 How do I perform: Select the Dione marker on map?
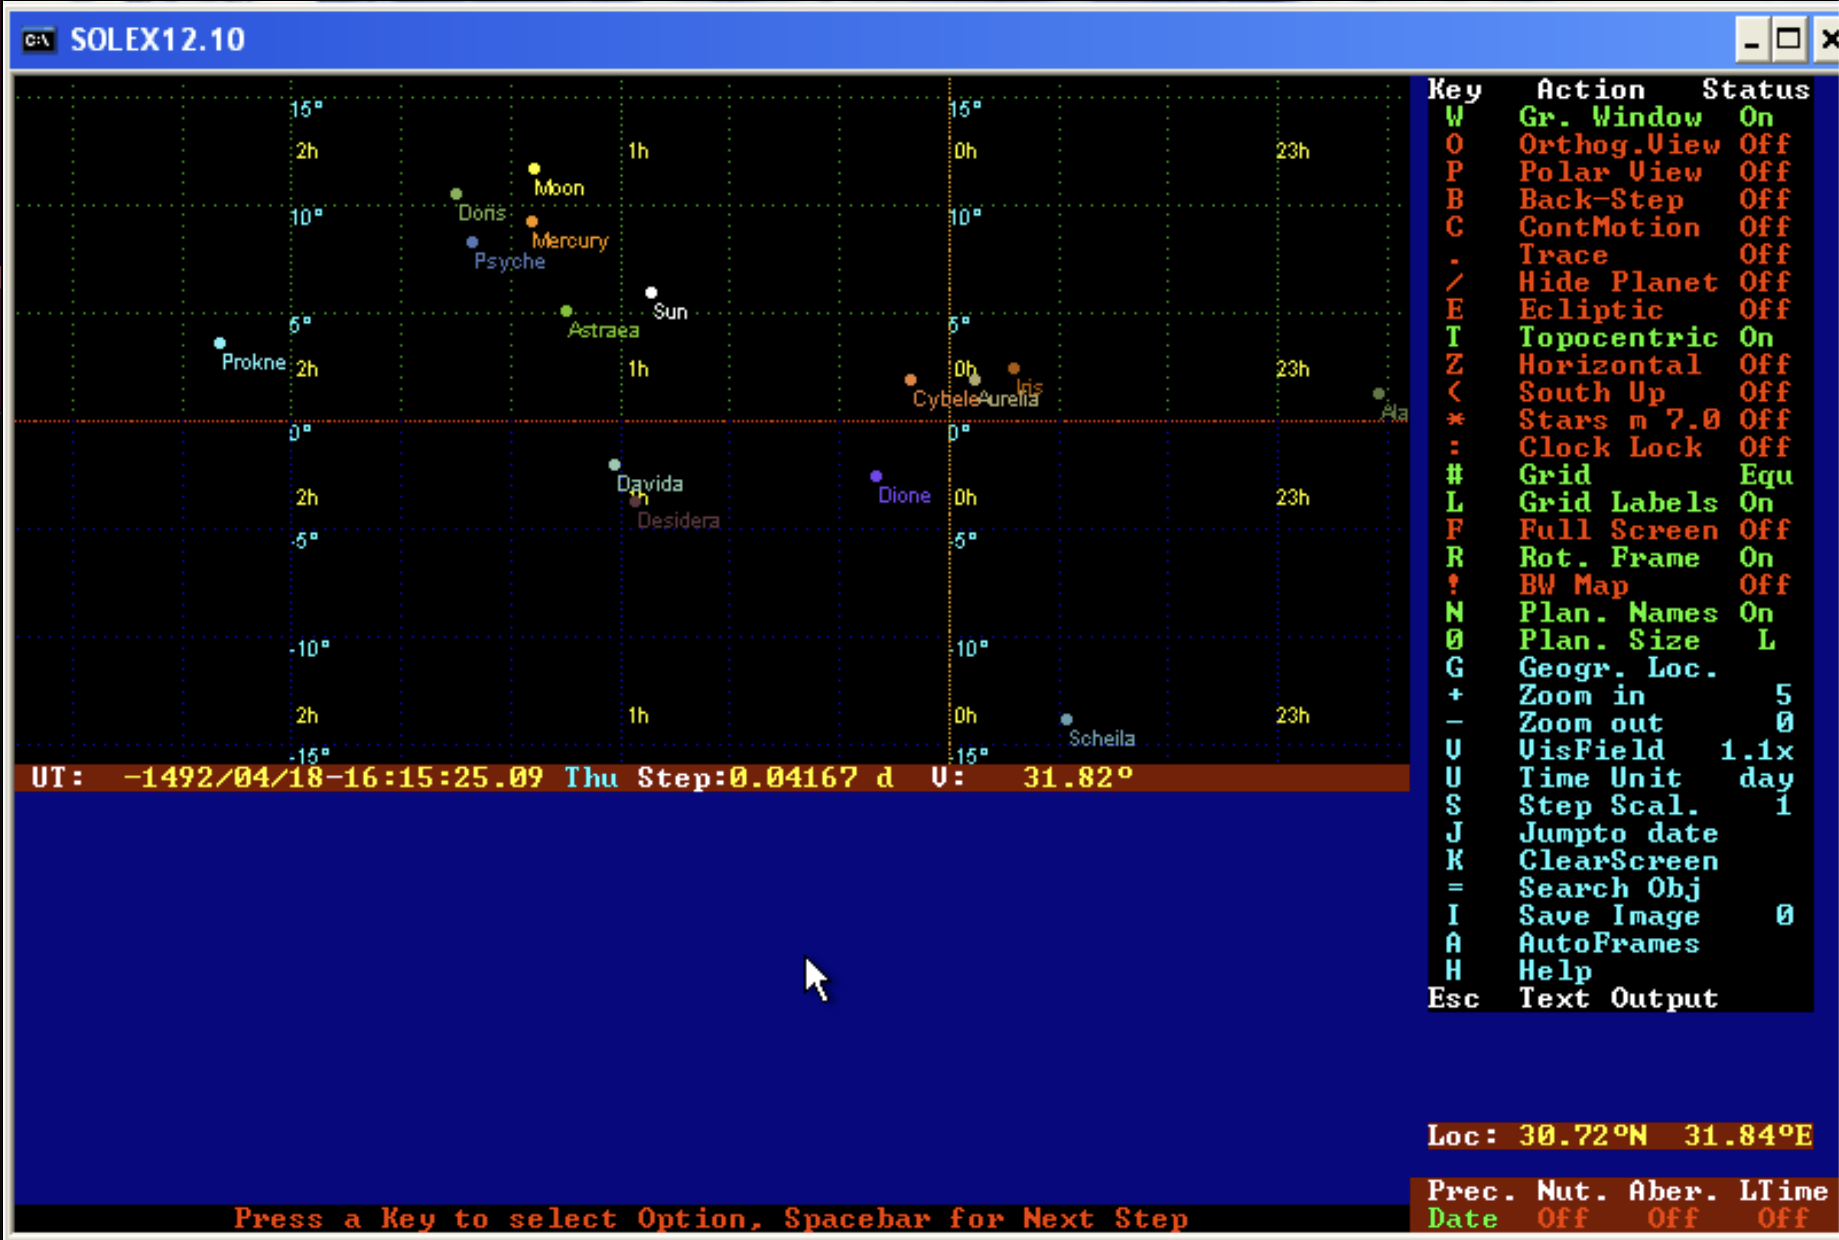pos(876,476)
